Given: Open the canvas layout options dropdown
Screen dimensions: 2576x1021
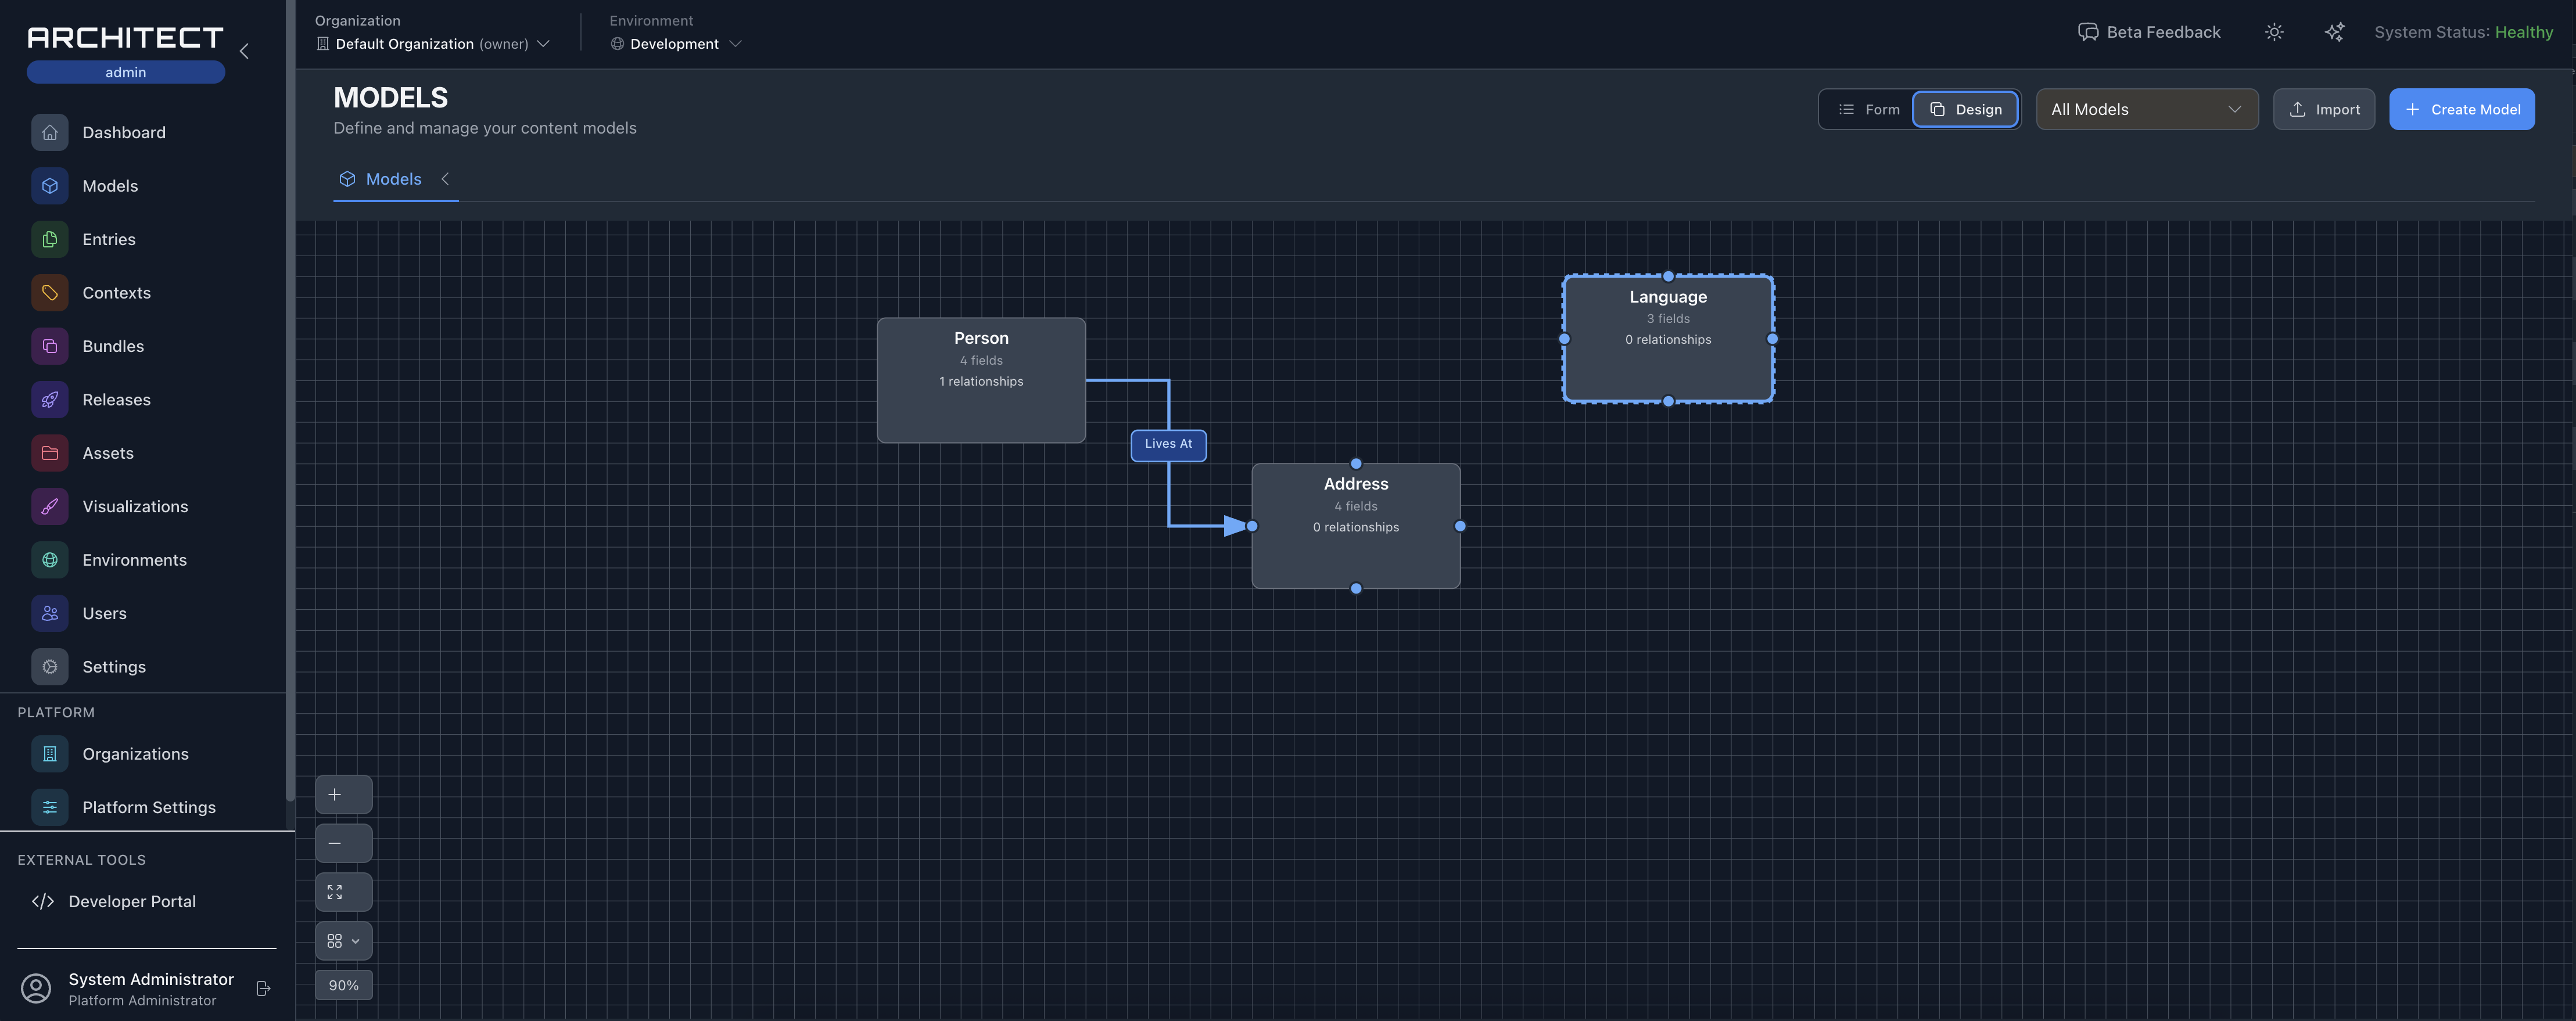Looking at the screenshot, I should coord(343,941).
